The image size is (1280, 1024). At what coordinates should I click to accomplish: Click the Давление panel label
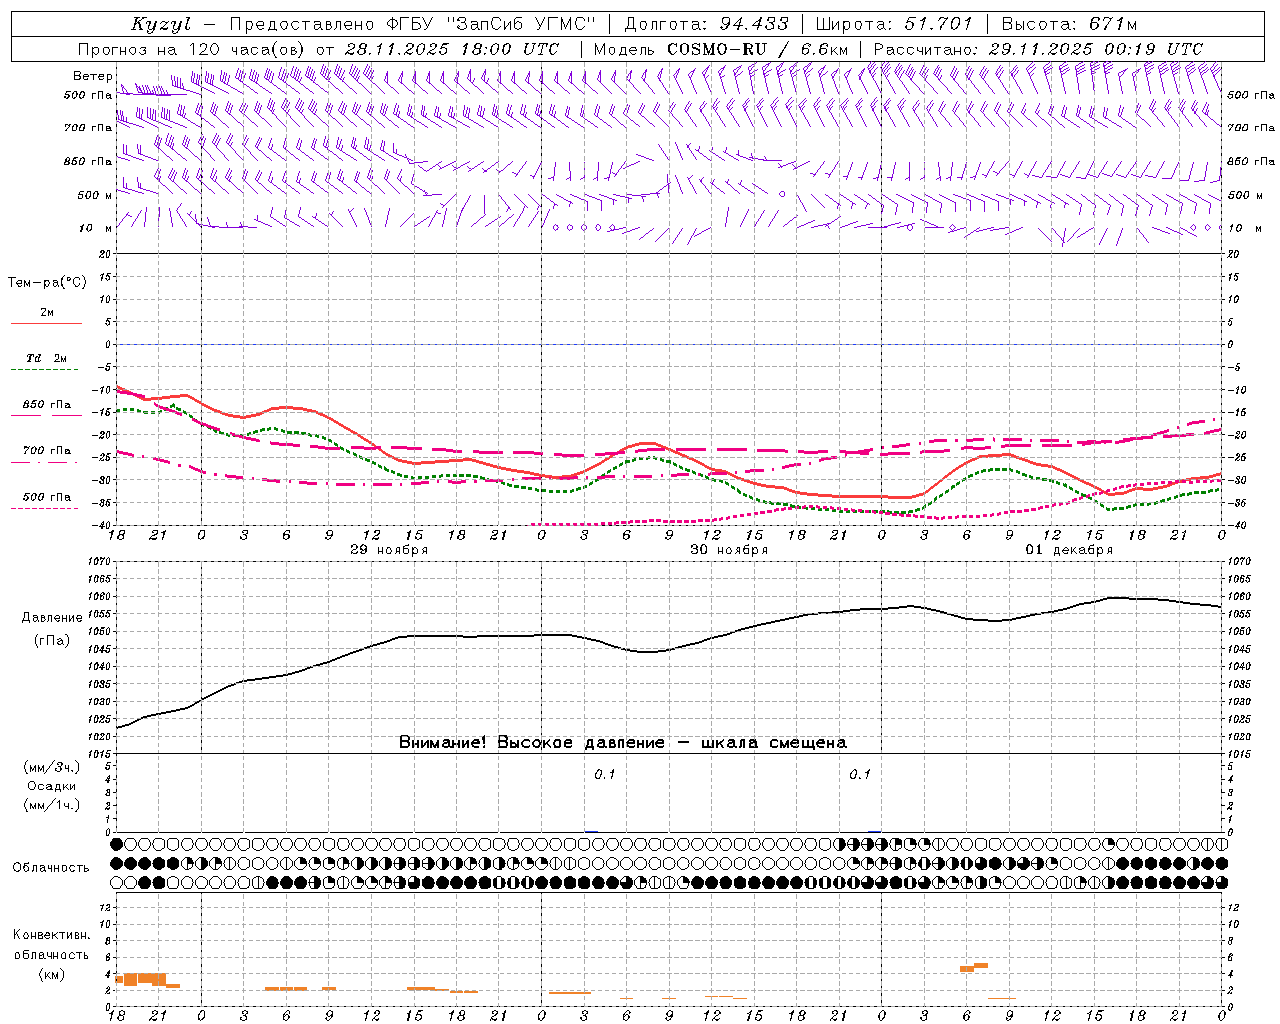click(x=52, y=618)
